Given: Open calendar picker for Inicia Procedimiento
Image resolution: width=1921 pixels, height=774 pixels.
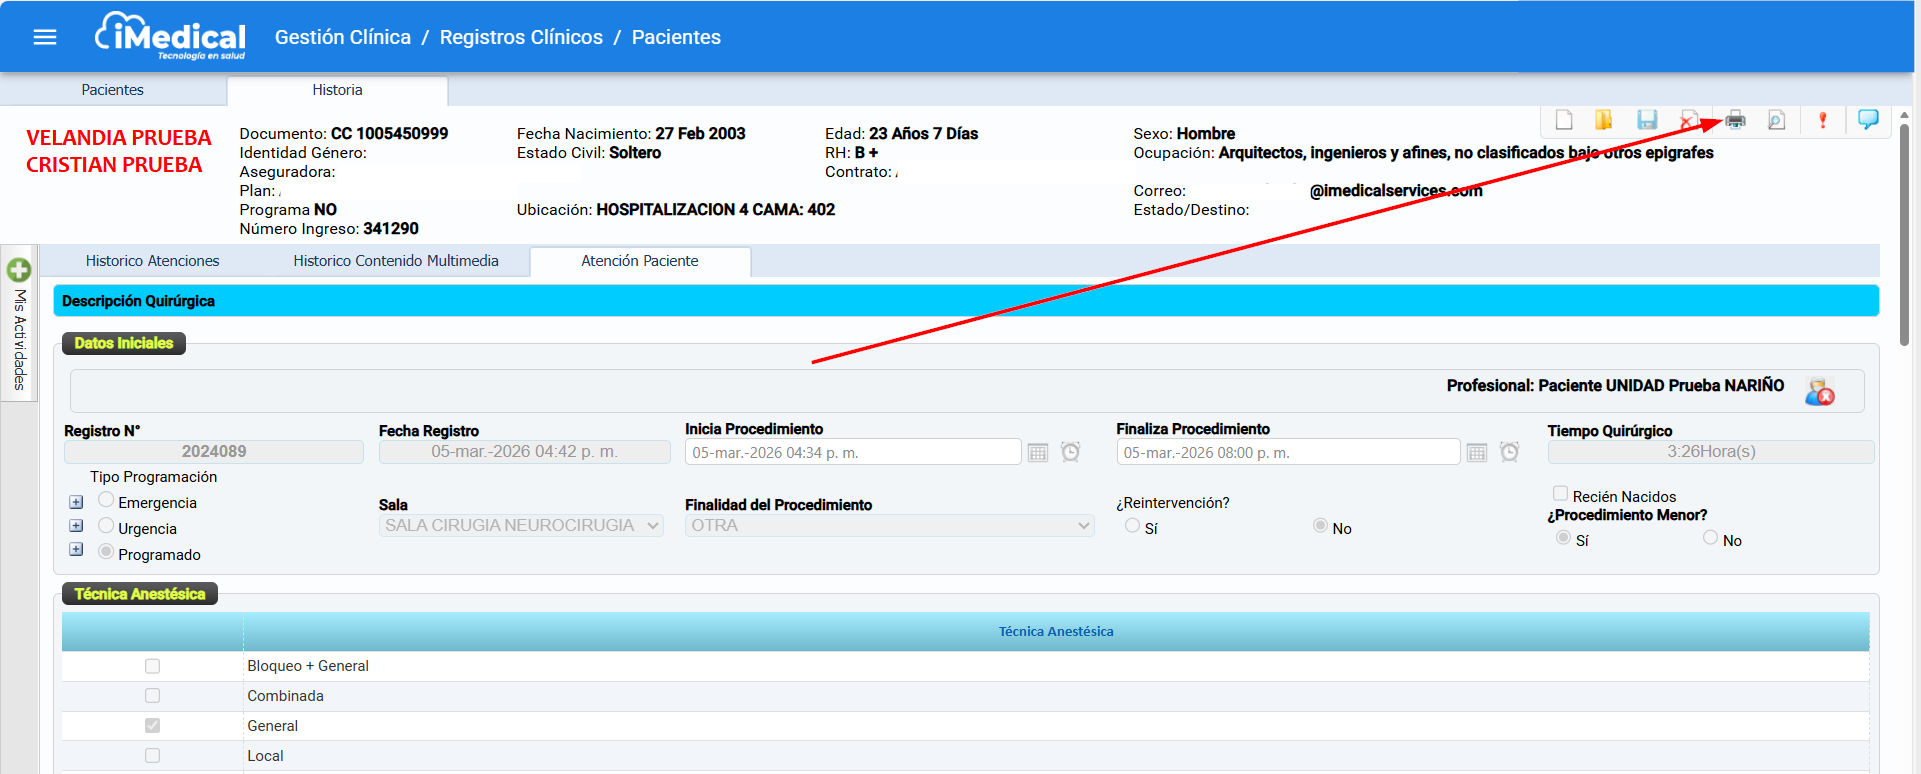Looking at the screenshot, I should 1038,453.
